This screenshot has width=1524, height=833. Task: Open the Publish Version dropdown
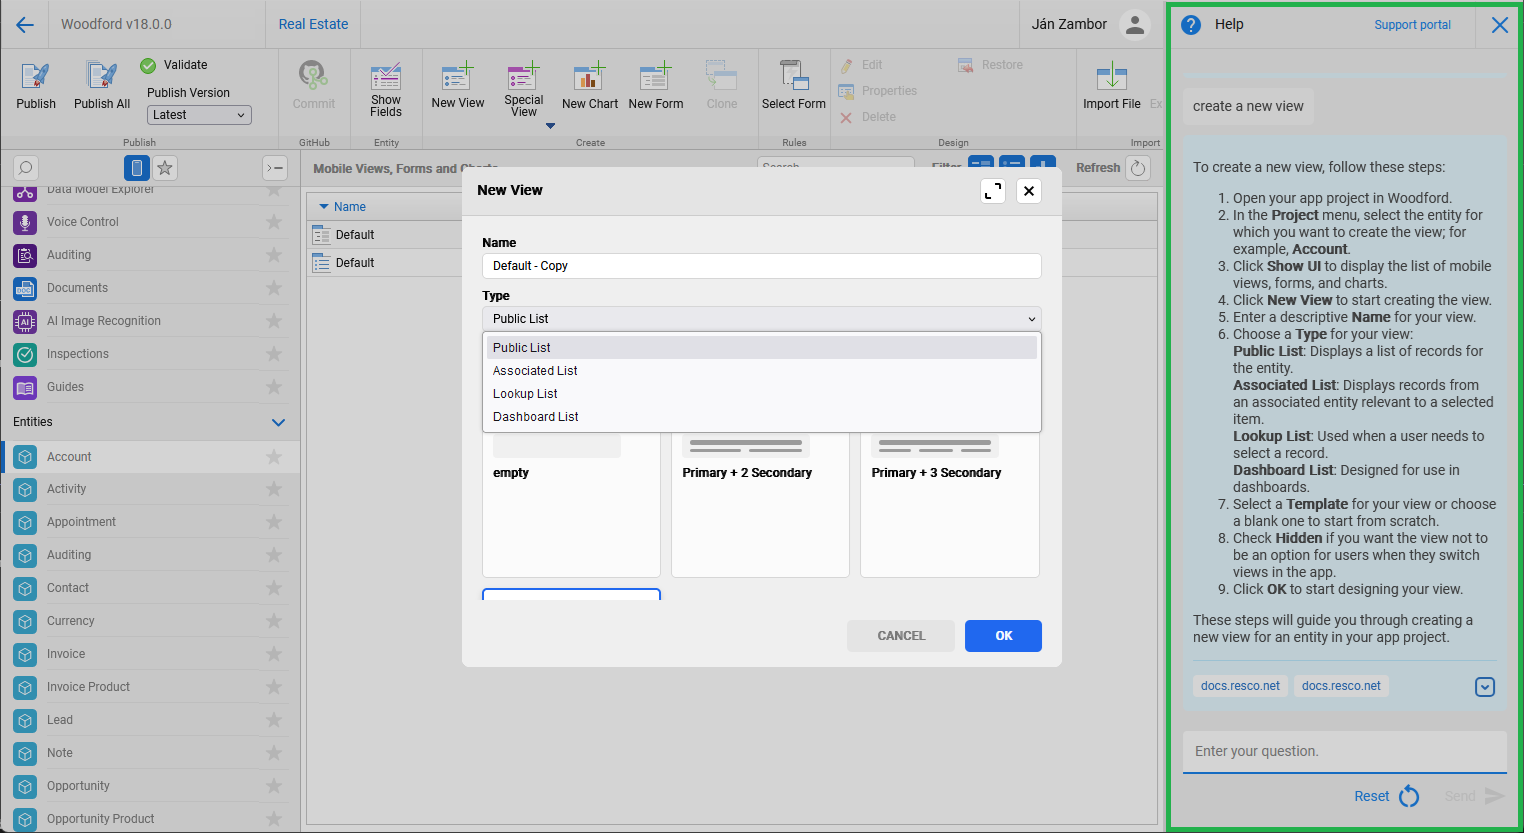pyautogui.click(x=199, y=115)
